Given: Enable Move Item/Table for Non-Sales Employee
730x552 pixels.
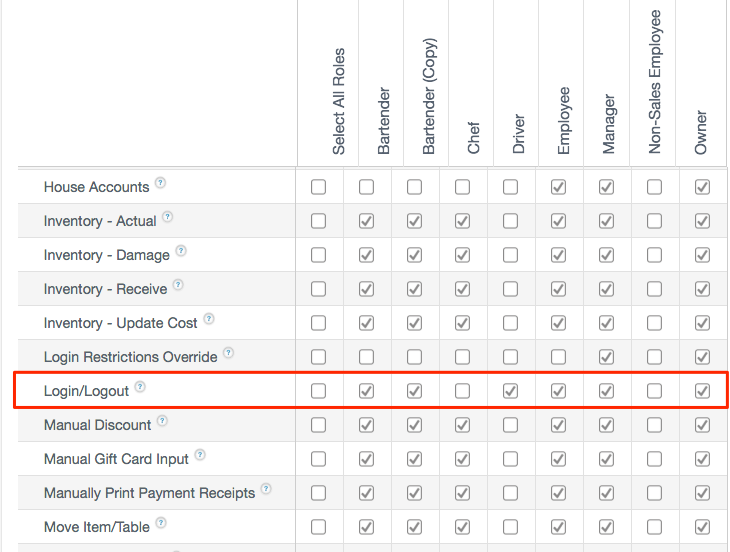Looking at the screenshot, I should tap(654, 527).
